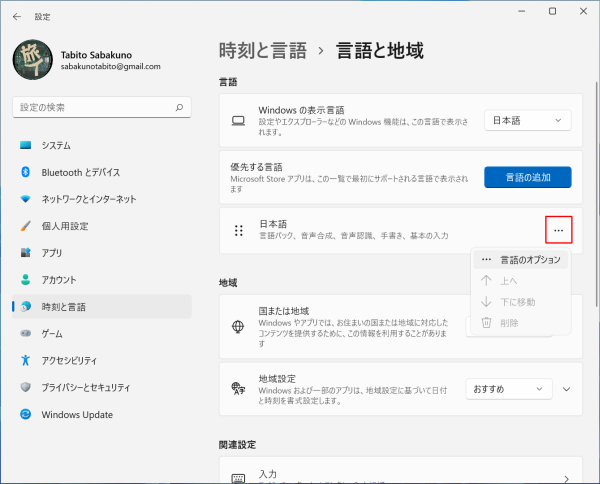Click the three-dot more button for 日本語
Screen dimensions: 600x484
pyautogui.click(x=558, y=230)
